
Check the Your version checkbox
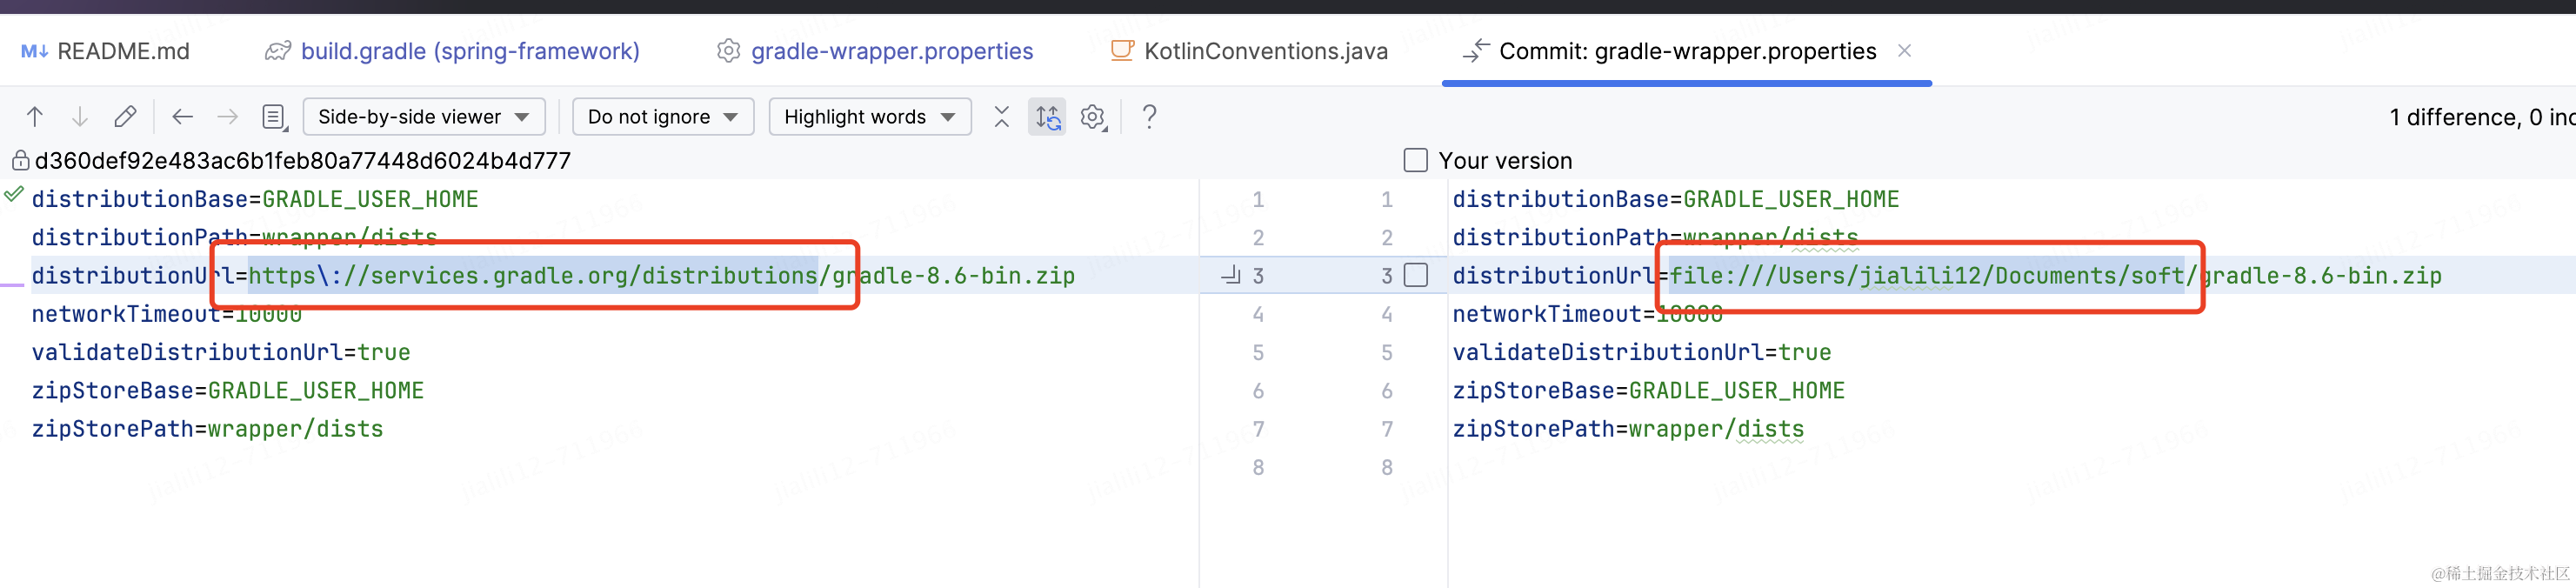coord(1415,160)
